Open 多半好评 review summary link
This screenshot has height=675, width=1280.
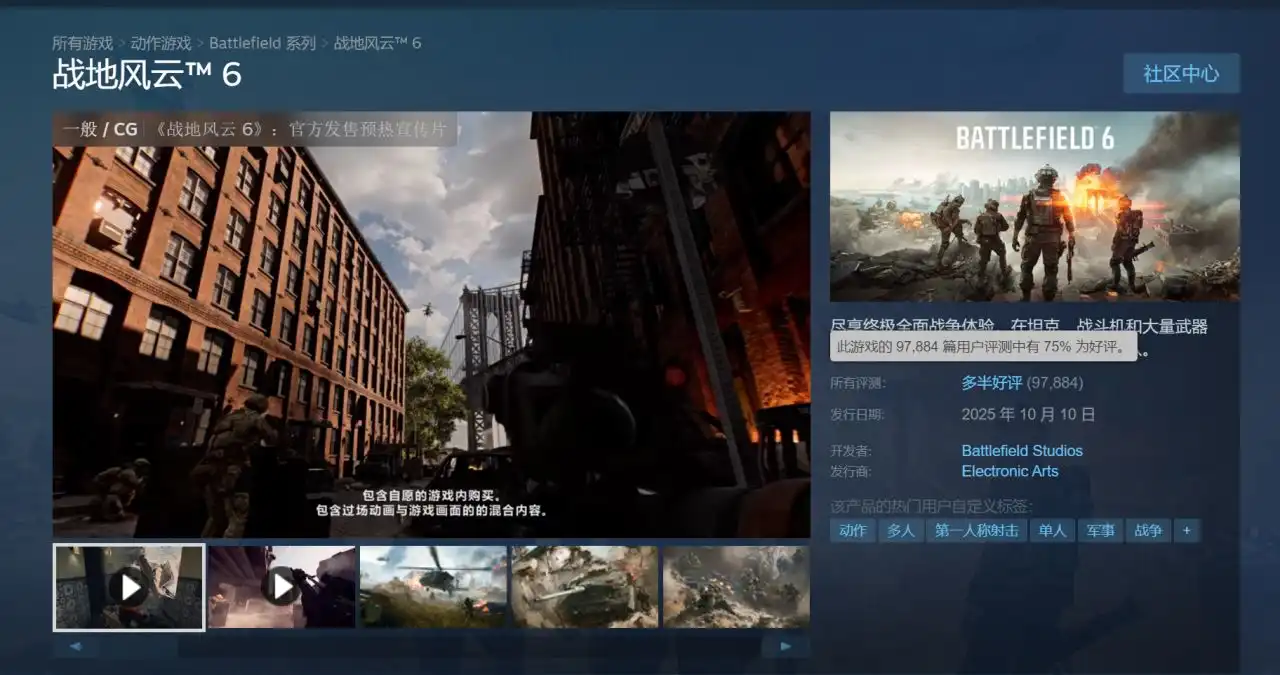[x=992, y=382]
